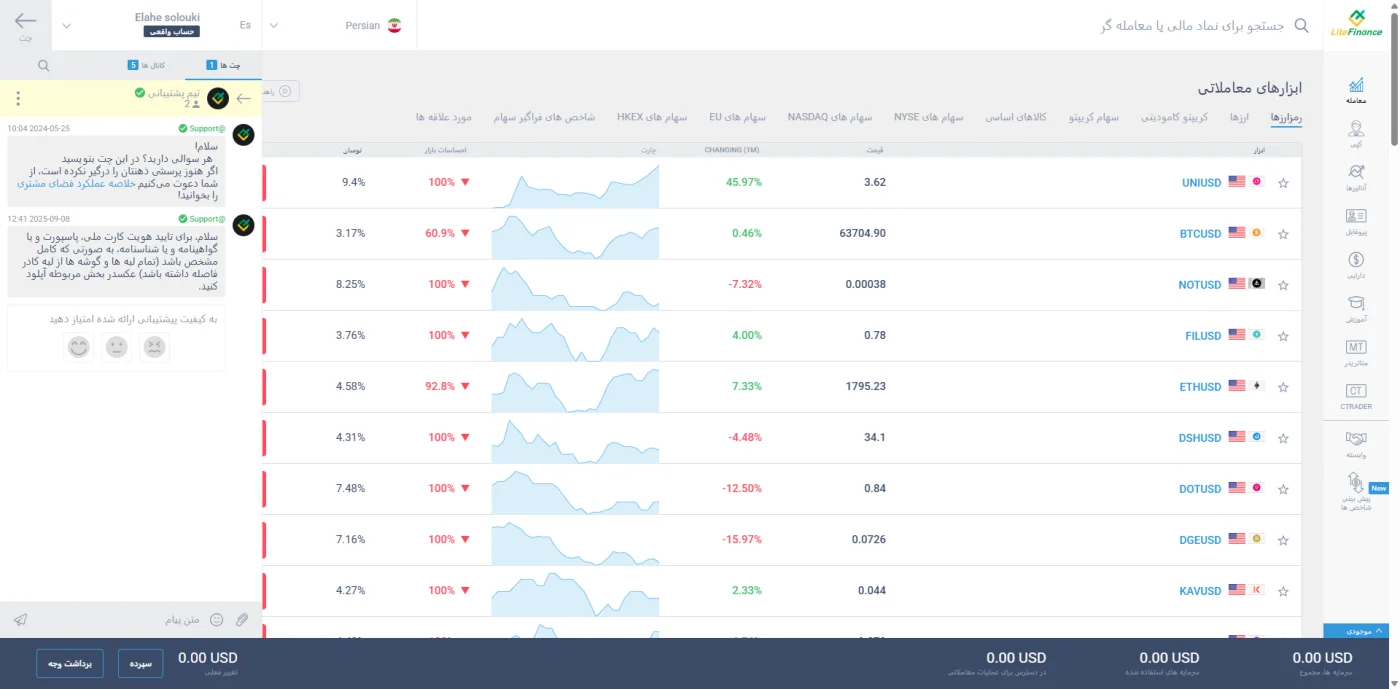Open the finance dollar icon in sidebar

tap(1356, 265)
